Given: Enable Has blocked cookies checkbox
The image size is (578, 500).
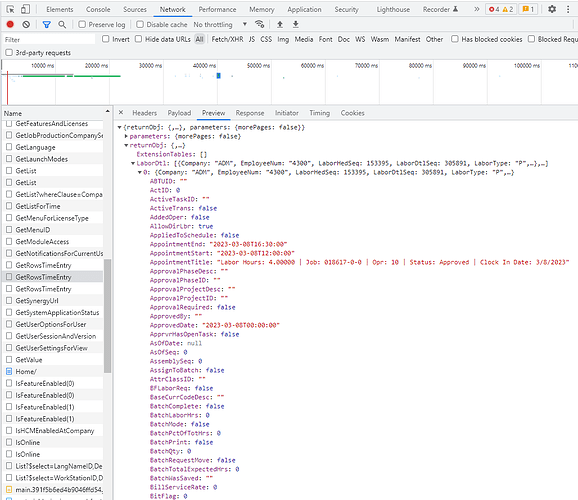Looking at the screenshot, I should (455, 39).
